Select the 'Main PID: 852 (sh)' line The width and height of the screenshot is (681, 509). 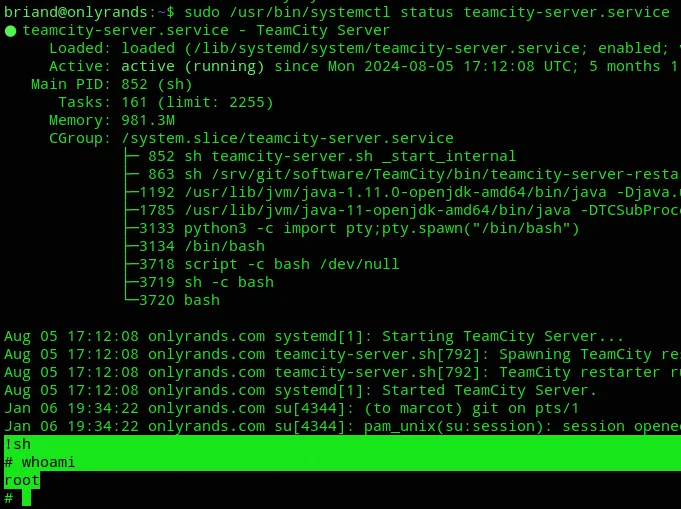112,84
